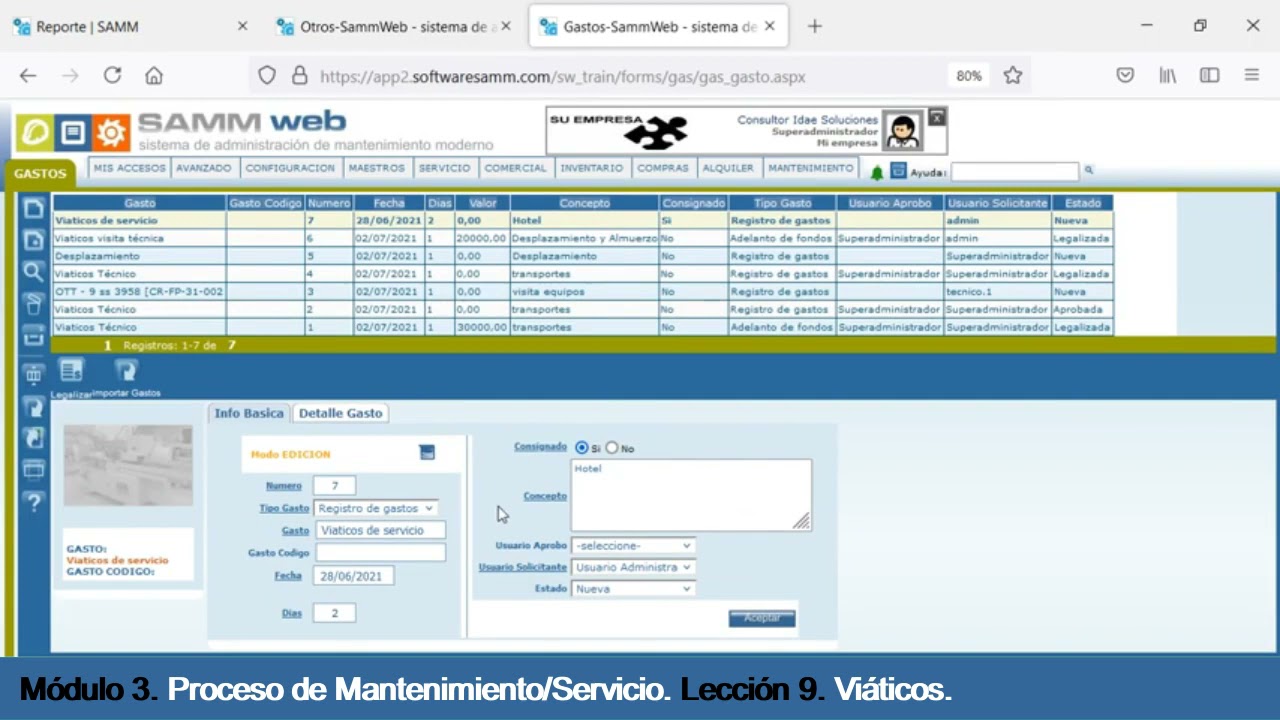1280x720 pixels.
Task: Click the Legalizar icon below the table
Action: coord(71,371)
